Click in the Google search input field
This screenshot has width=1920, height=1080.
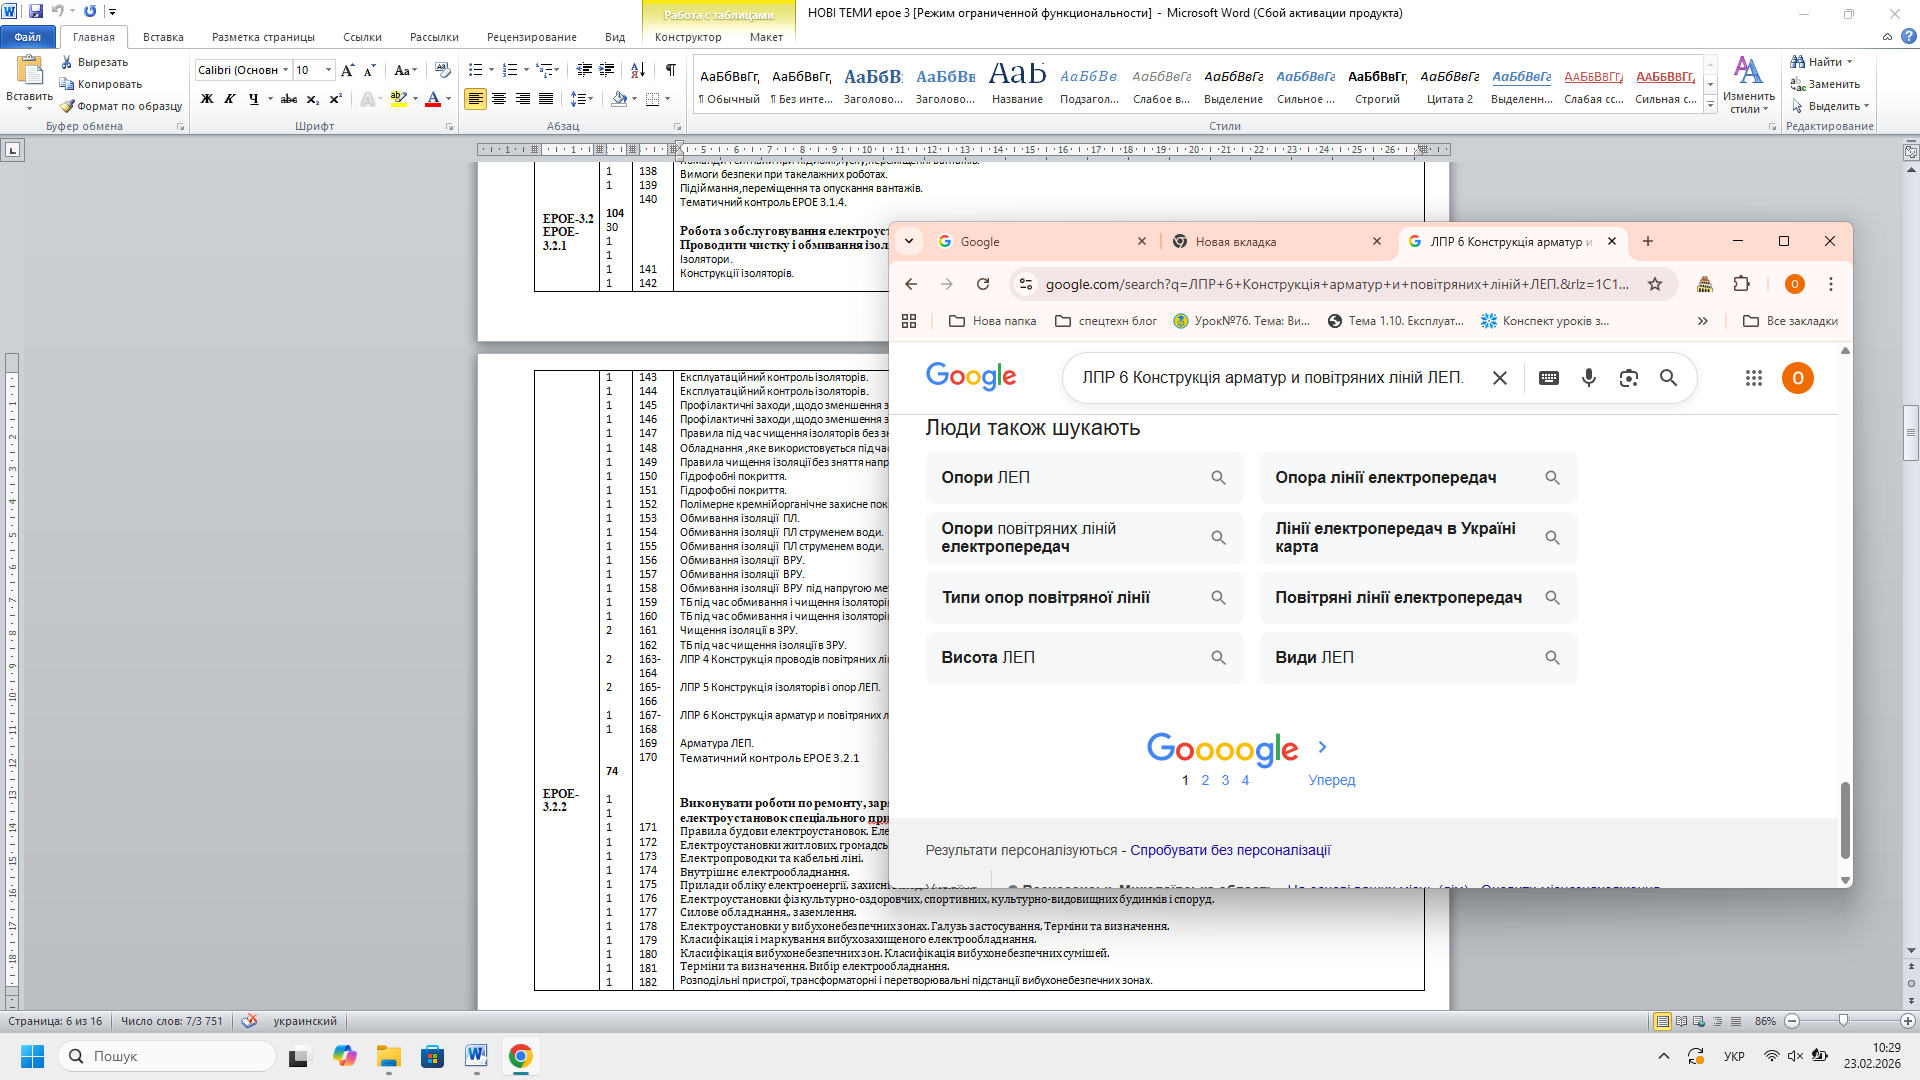tap(1272, 378)
